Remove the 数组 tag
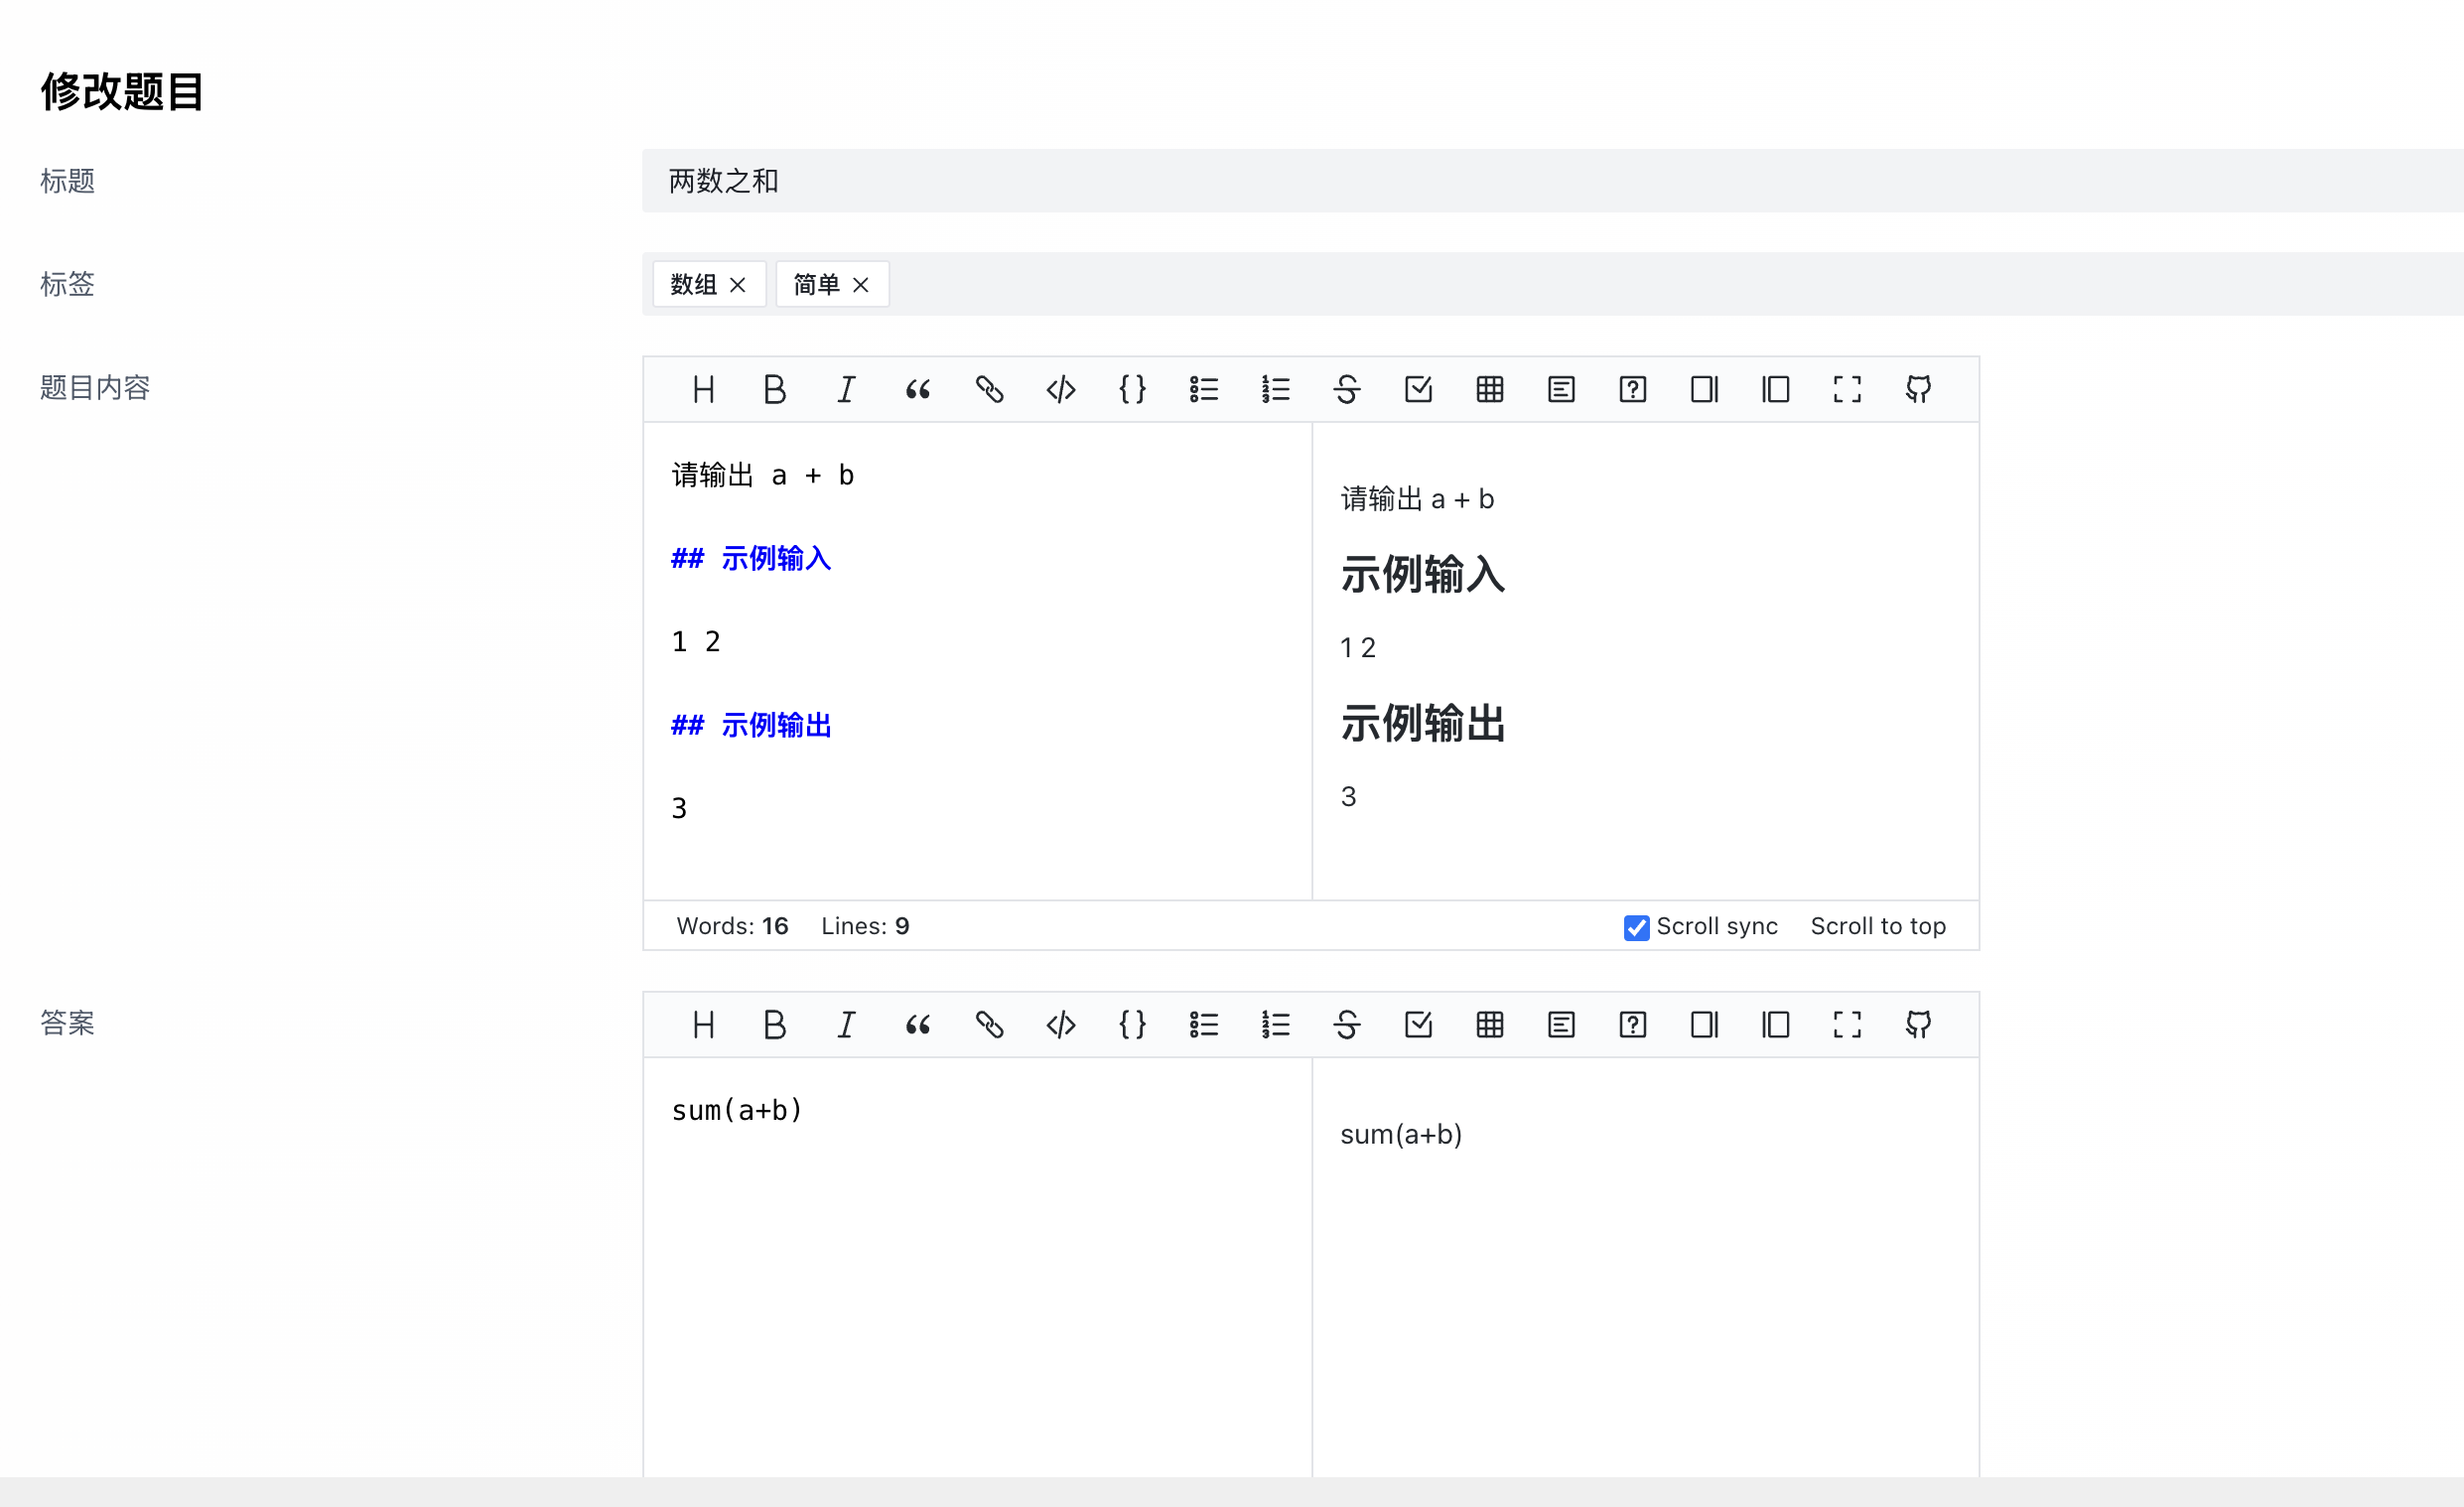Image resolution: width=2464 pixels, height=1507 pixels. [x=738, y=285]
